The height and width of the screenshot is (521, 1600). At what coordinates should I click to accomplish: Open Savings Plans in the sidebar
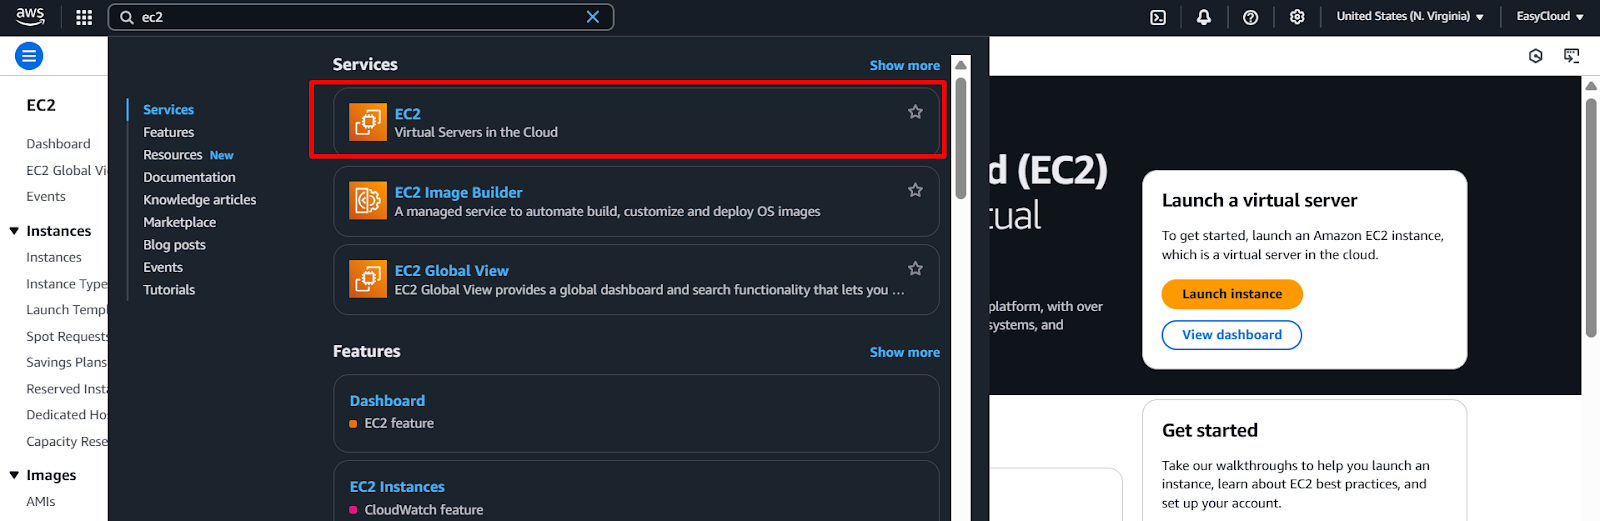pos(66,362)
